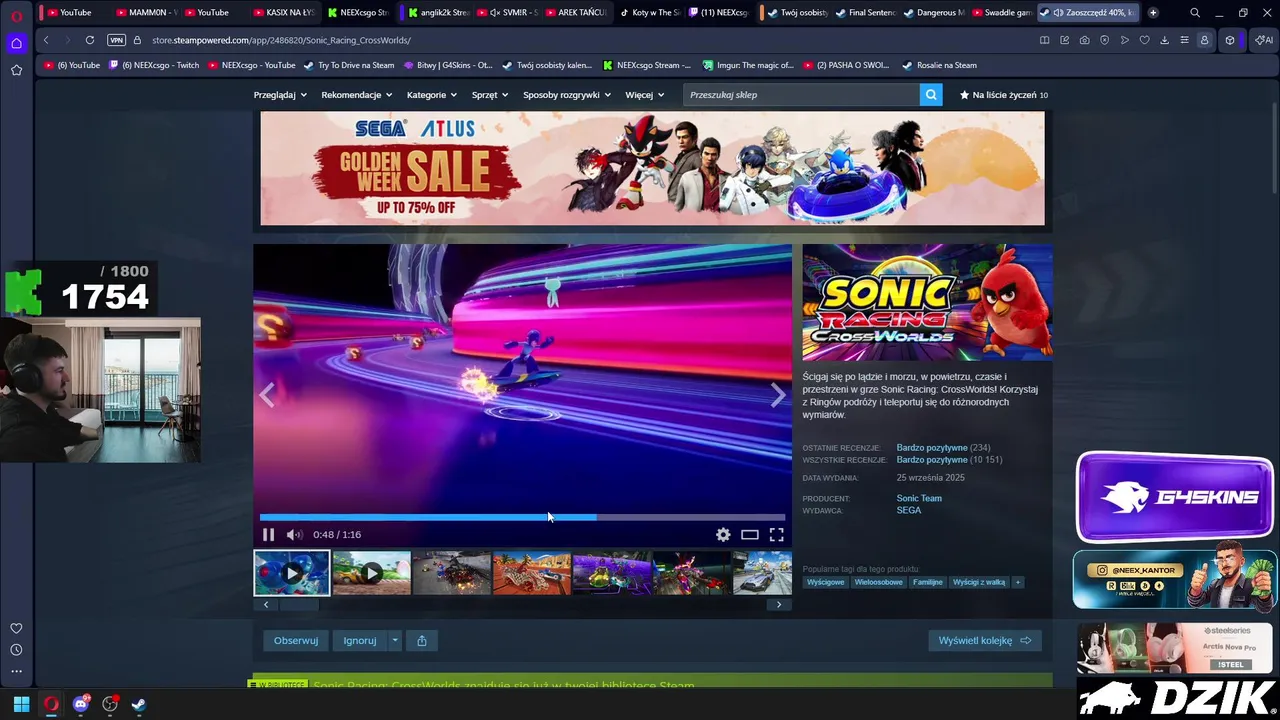Open recent reviews Bardzo pozytywne (234)

(x=943, y=448)
